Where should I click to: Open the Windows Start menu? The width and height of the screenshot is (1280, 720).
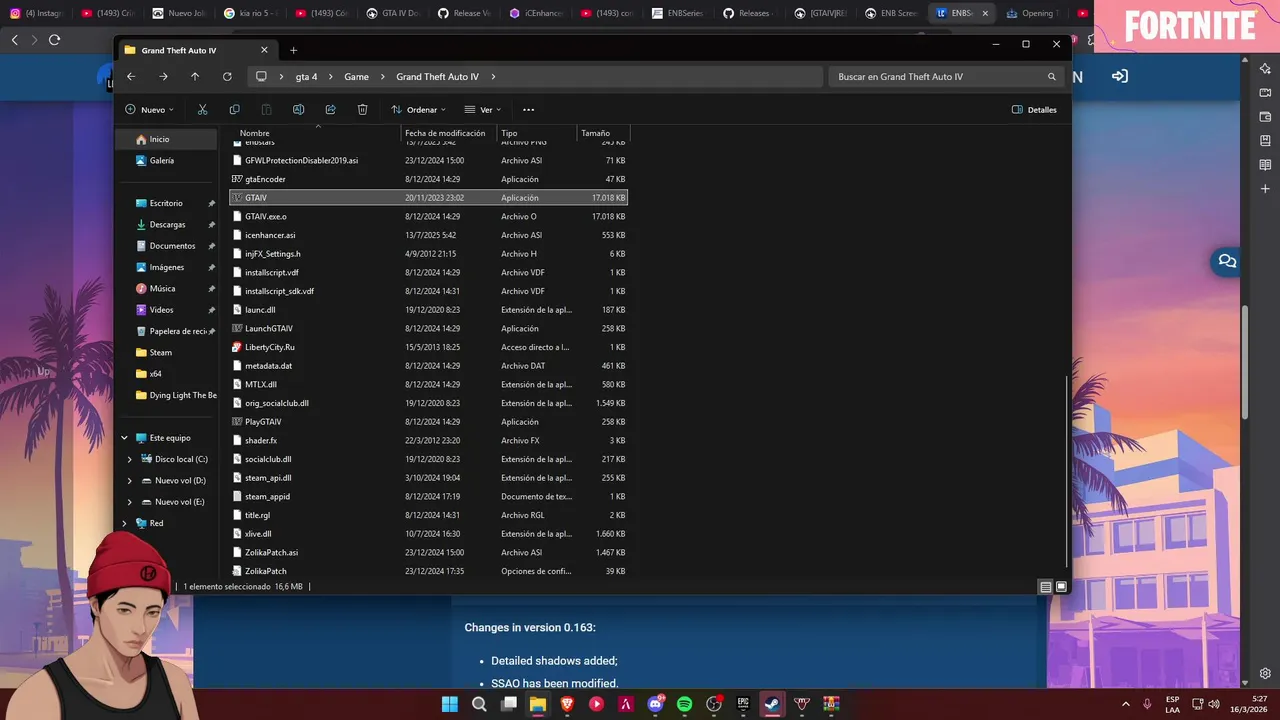[x=450, y=704]
